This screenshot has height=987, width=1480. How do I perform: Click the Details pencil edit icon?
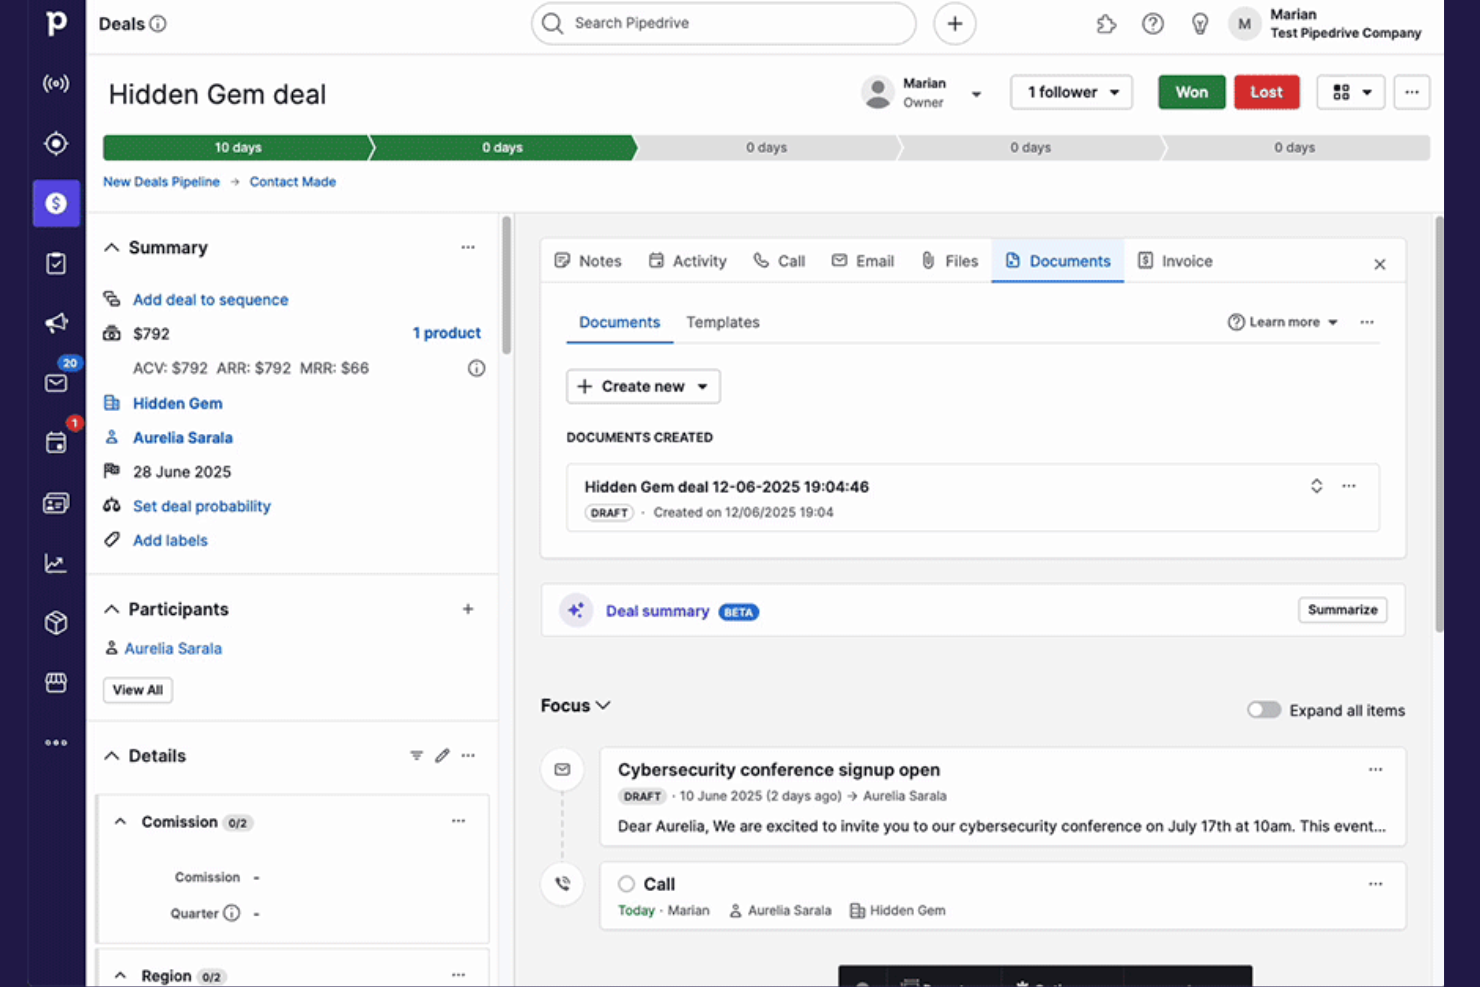tap(442, 756)
